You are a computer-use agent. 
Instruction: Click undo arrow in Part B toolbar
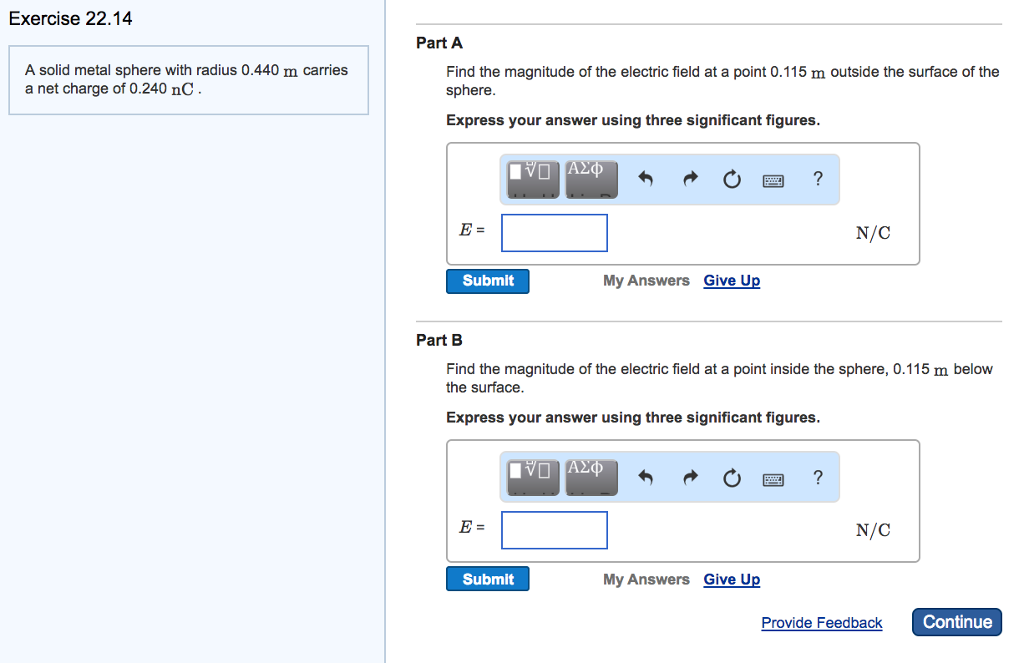click(645, 478)
